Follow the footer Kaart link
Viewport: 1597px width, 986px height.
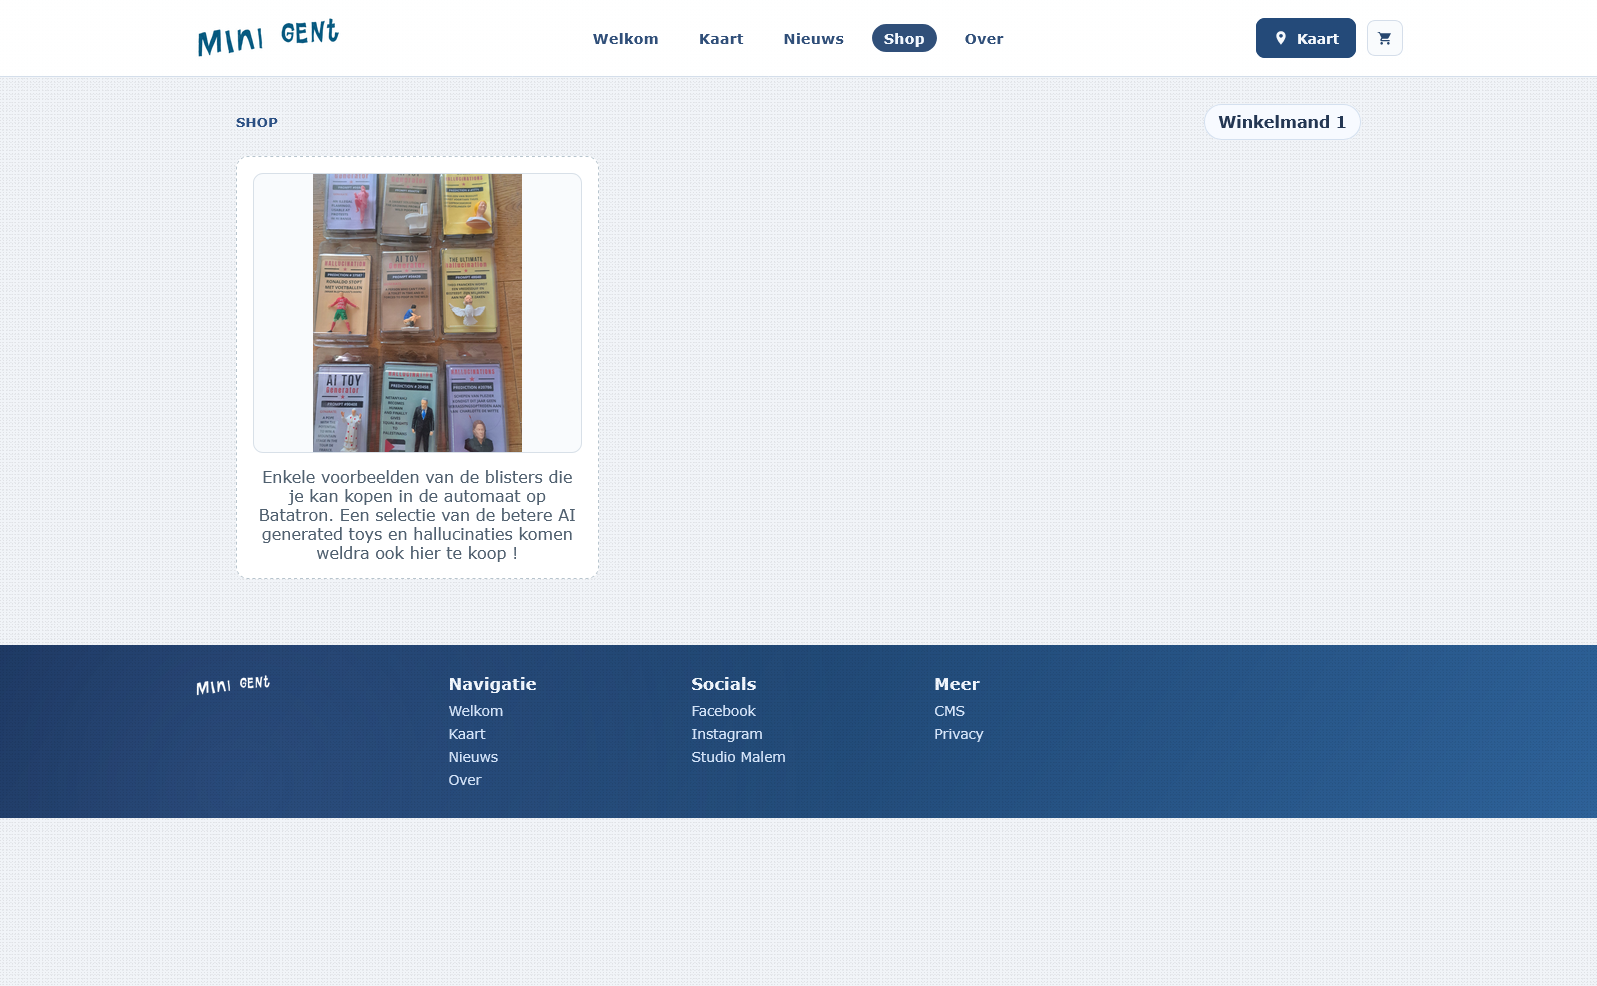(467, 734)
